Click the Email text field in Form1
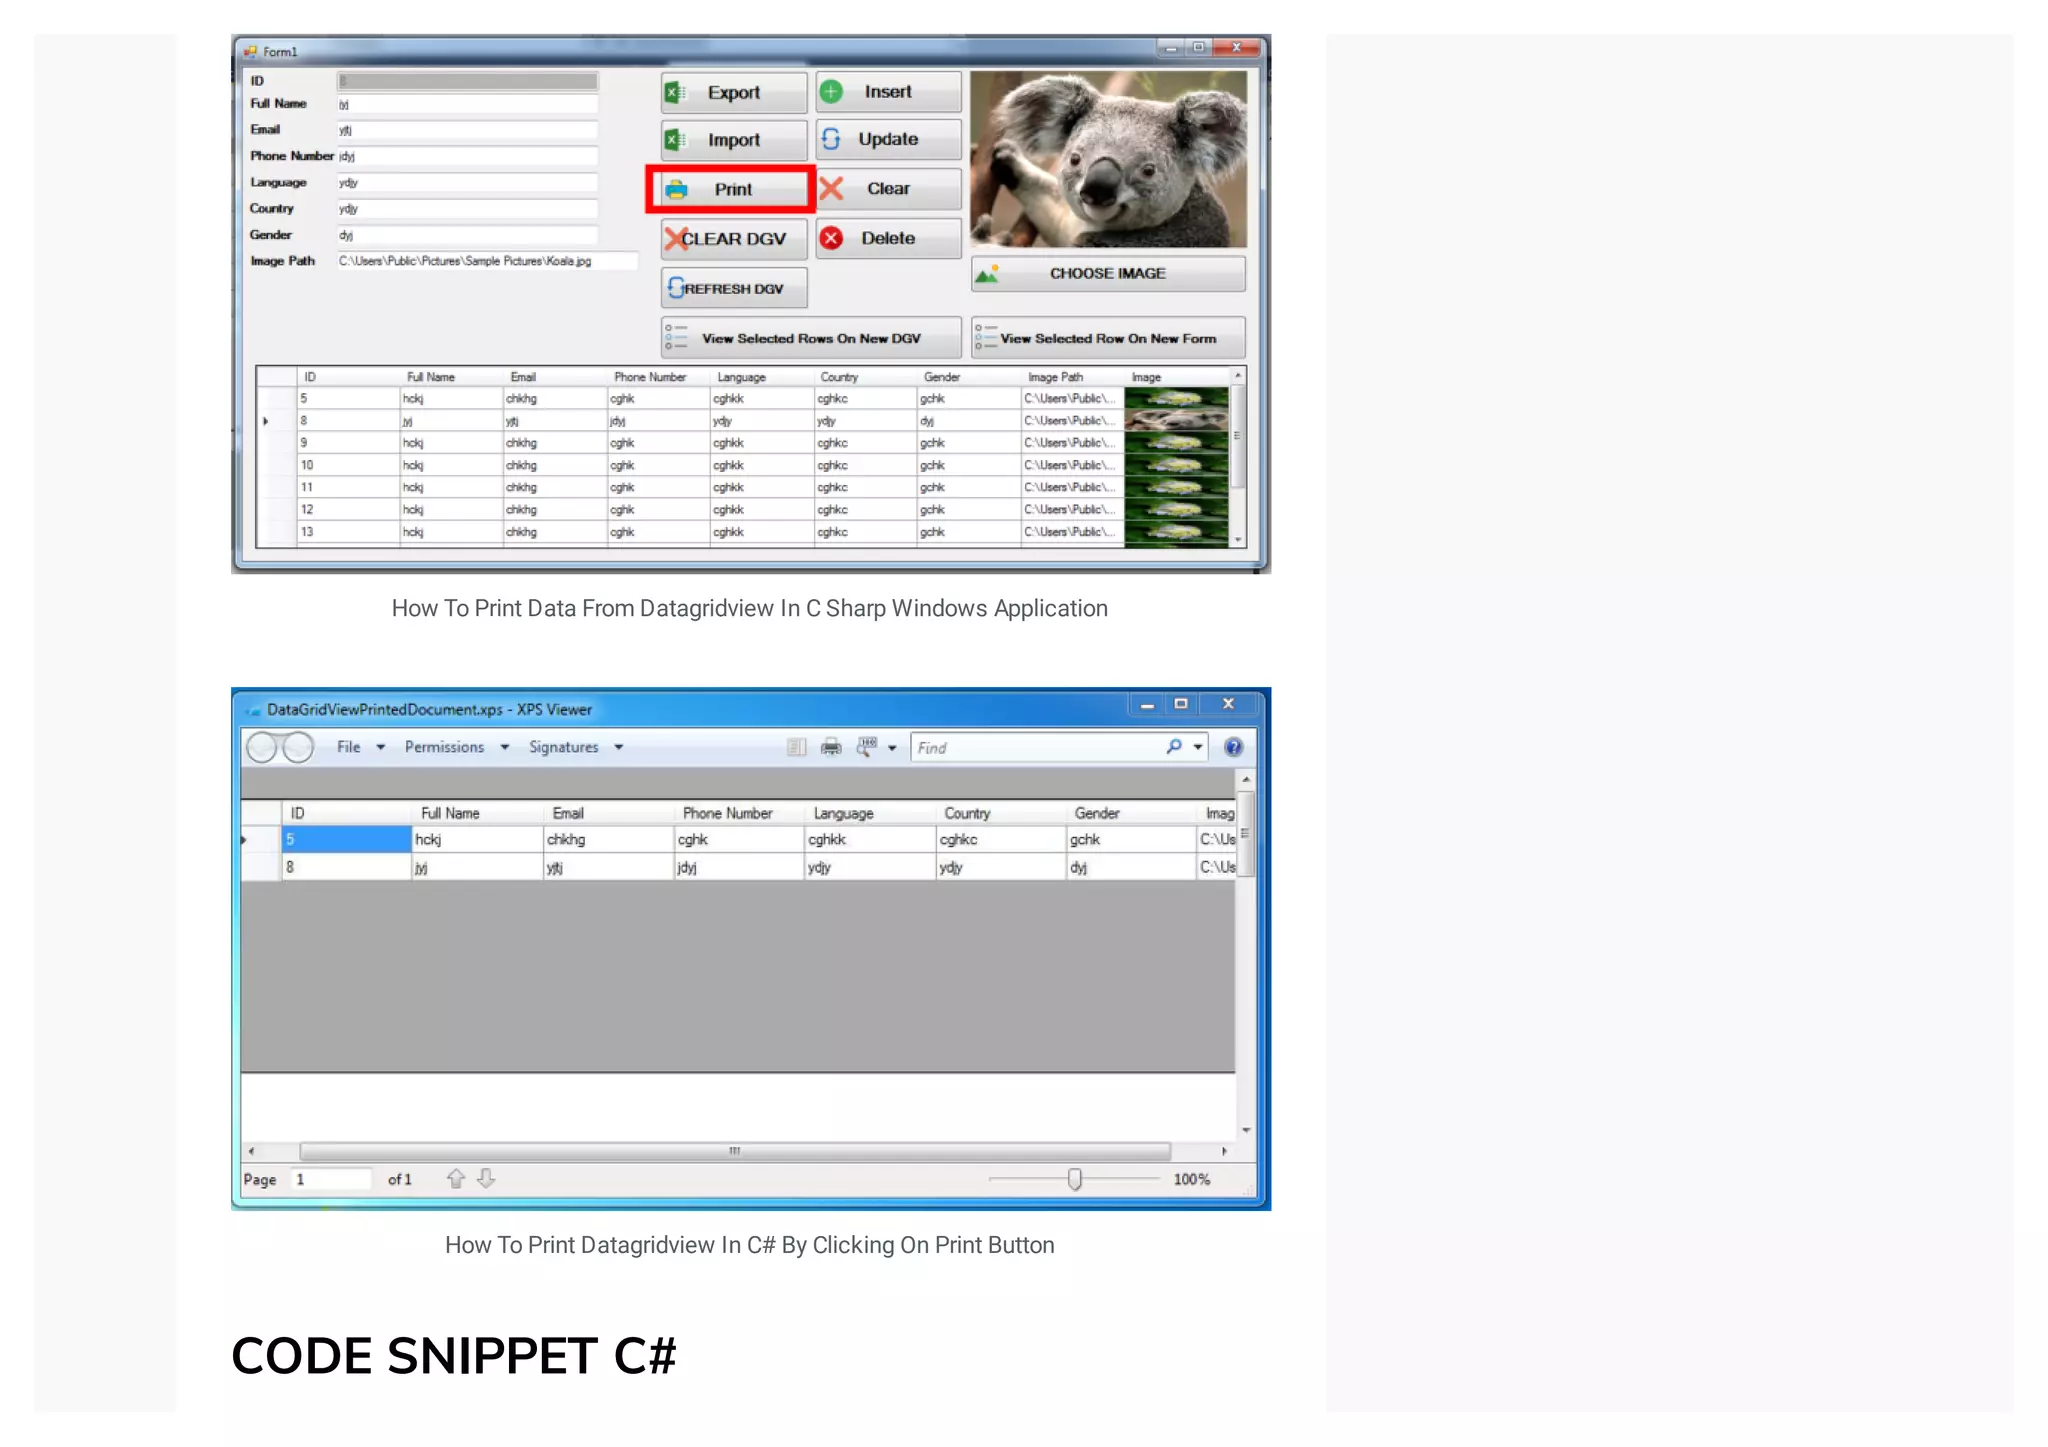 click(468, 130)
